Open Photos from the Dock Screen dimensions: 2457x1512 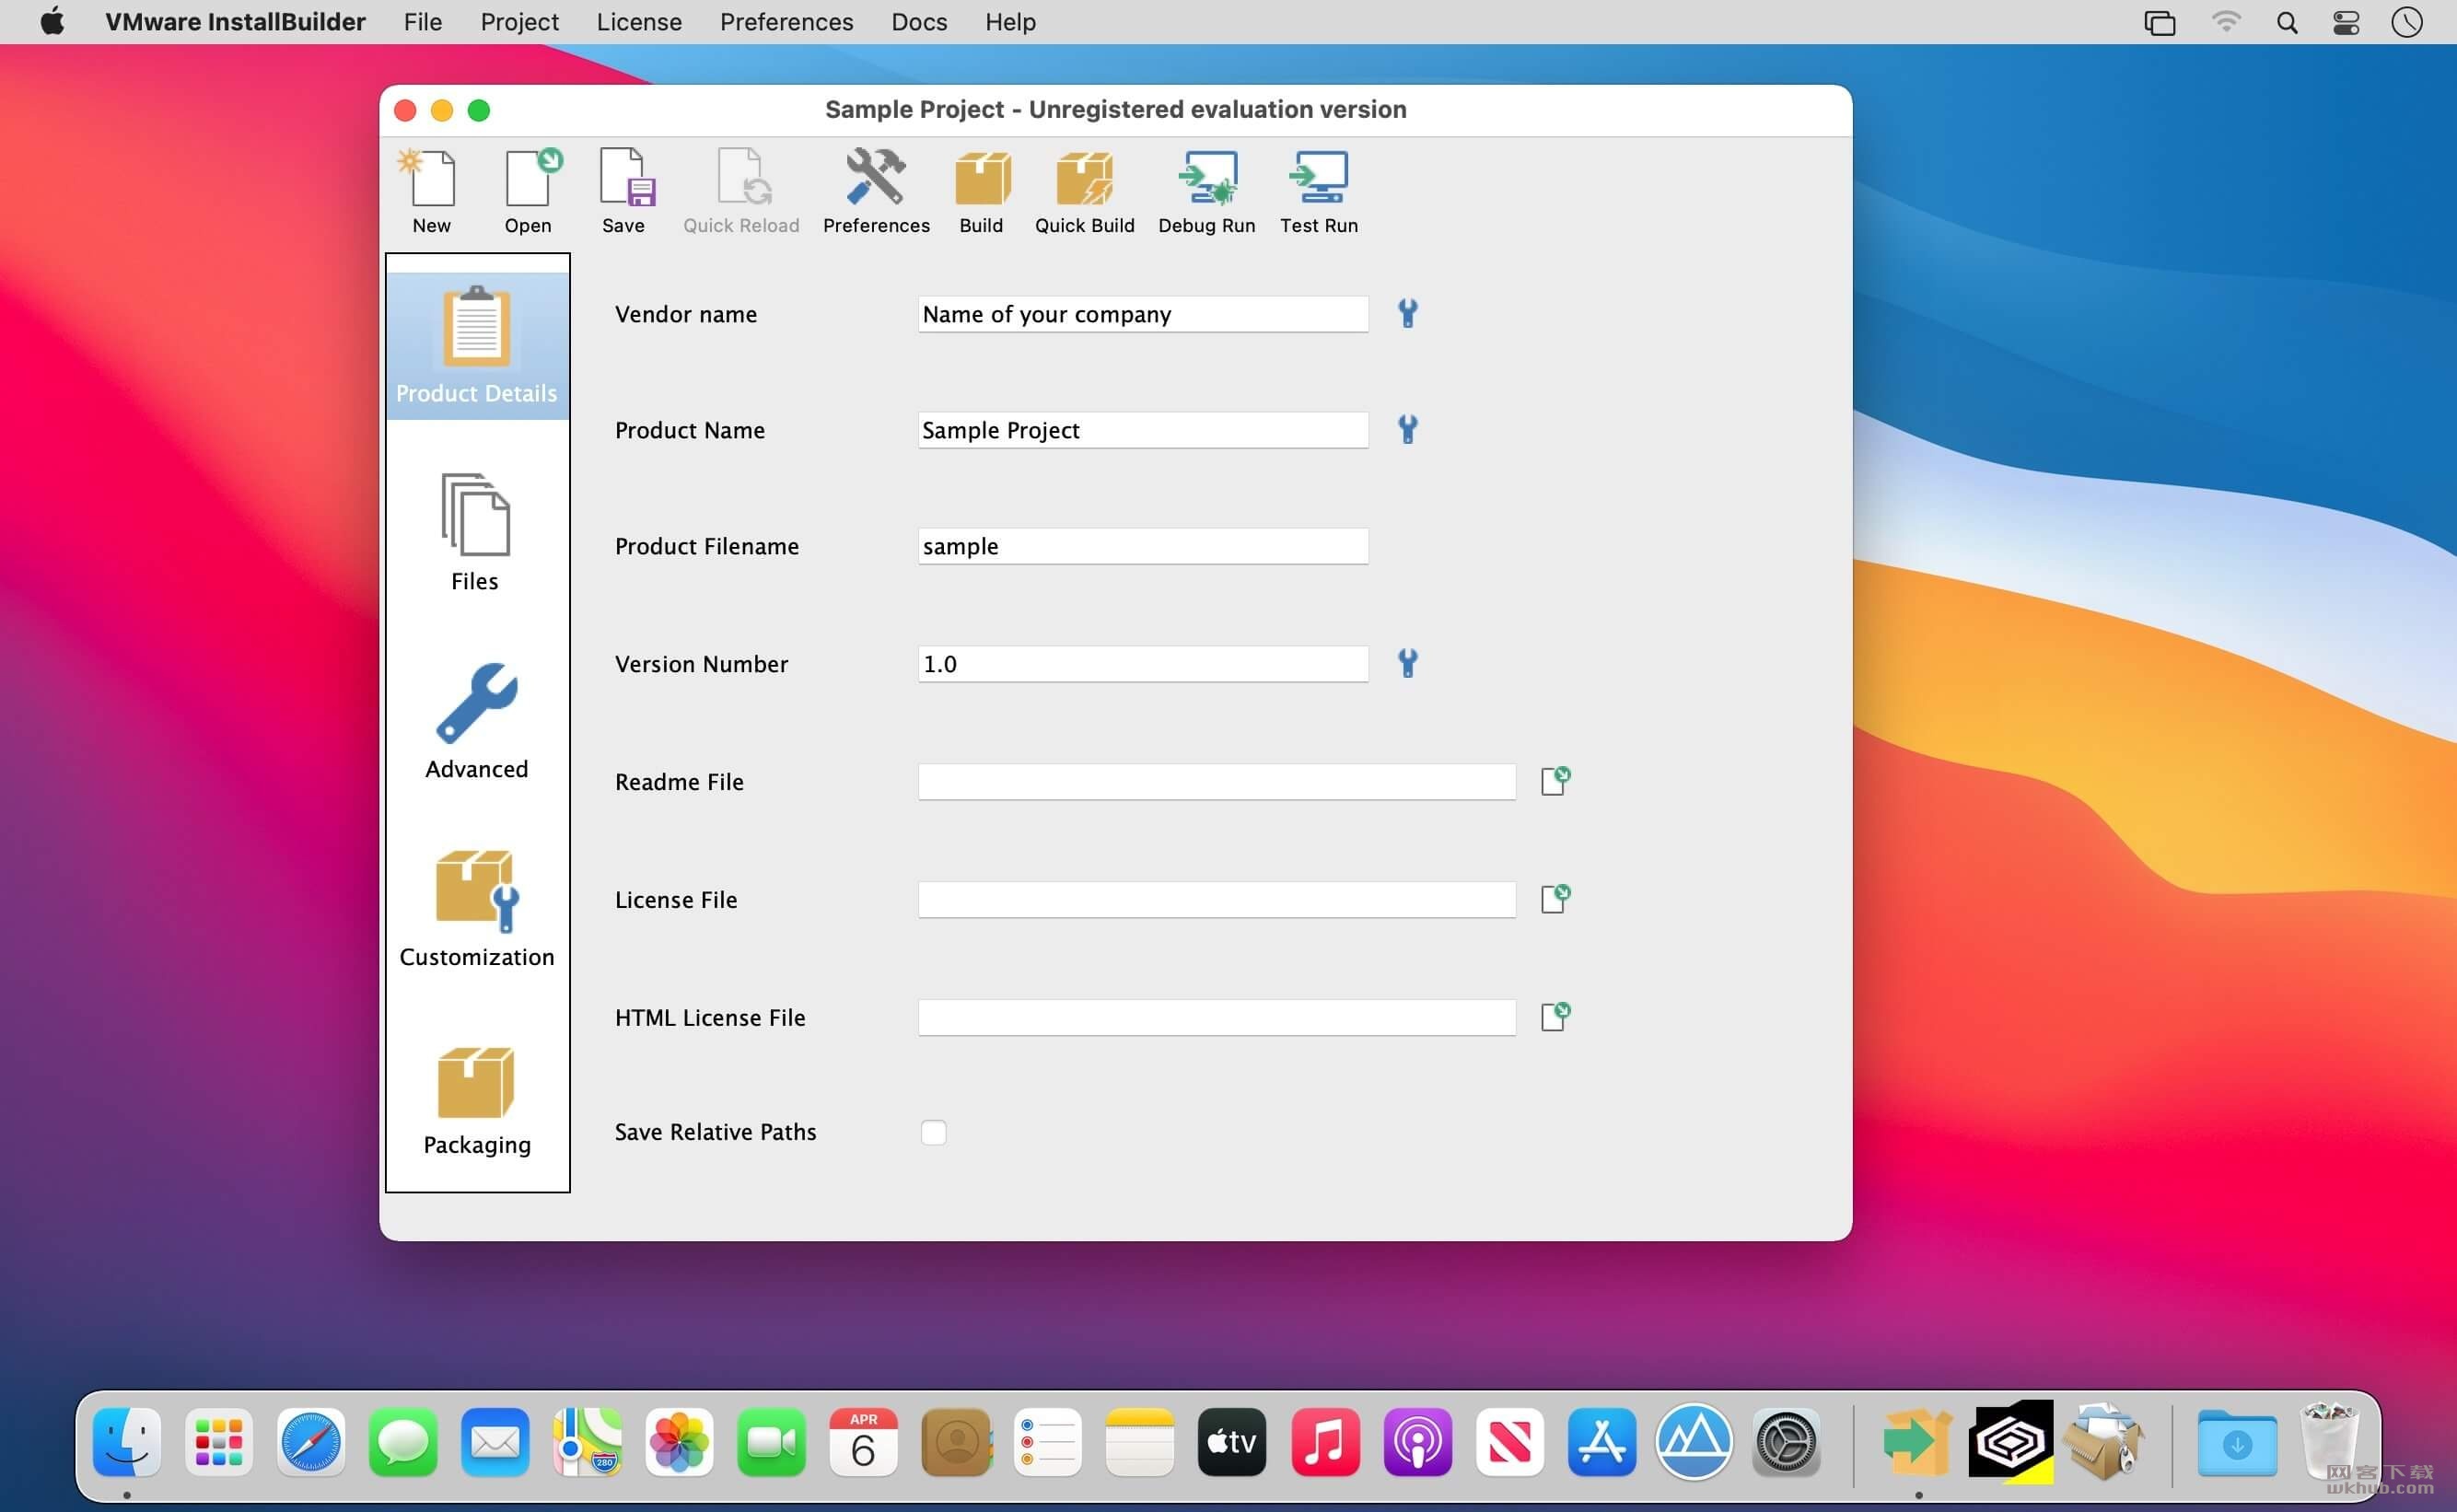[x=679, y=1442]
